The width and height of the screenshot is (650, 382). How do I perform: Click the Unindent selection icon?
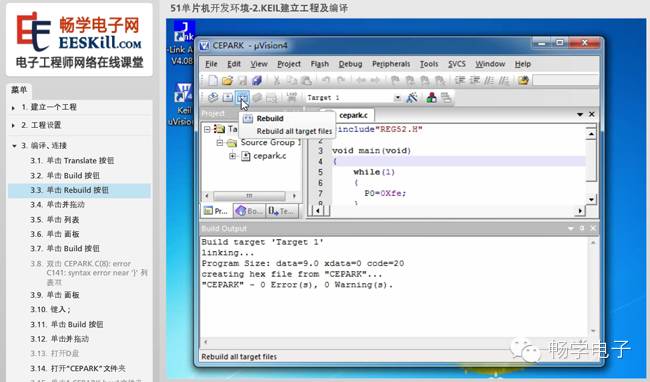475,80
